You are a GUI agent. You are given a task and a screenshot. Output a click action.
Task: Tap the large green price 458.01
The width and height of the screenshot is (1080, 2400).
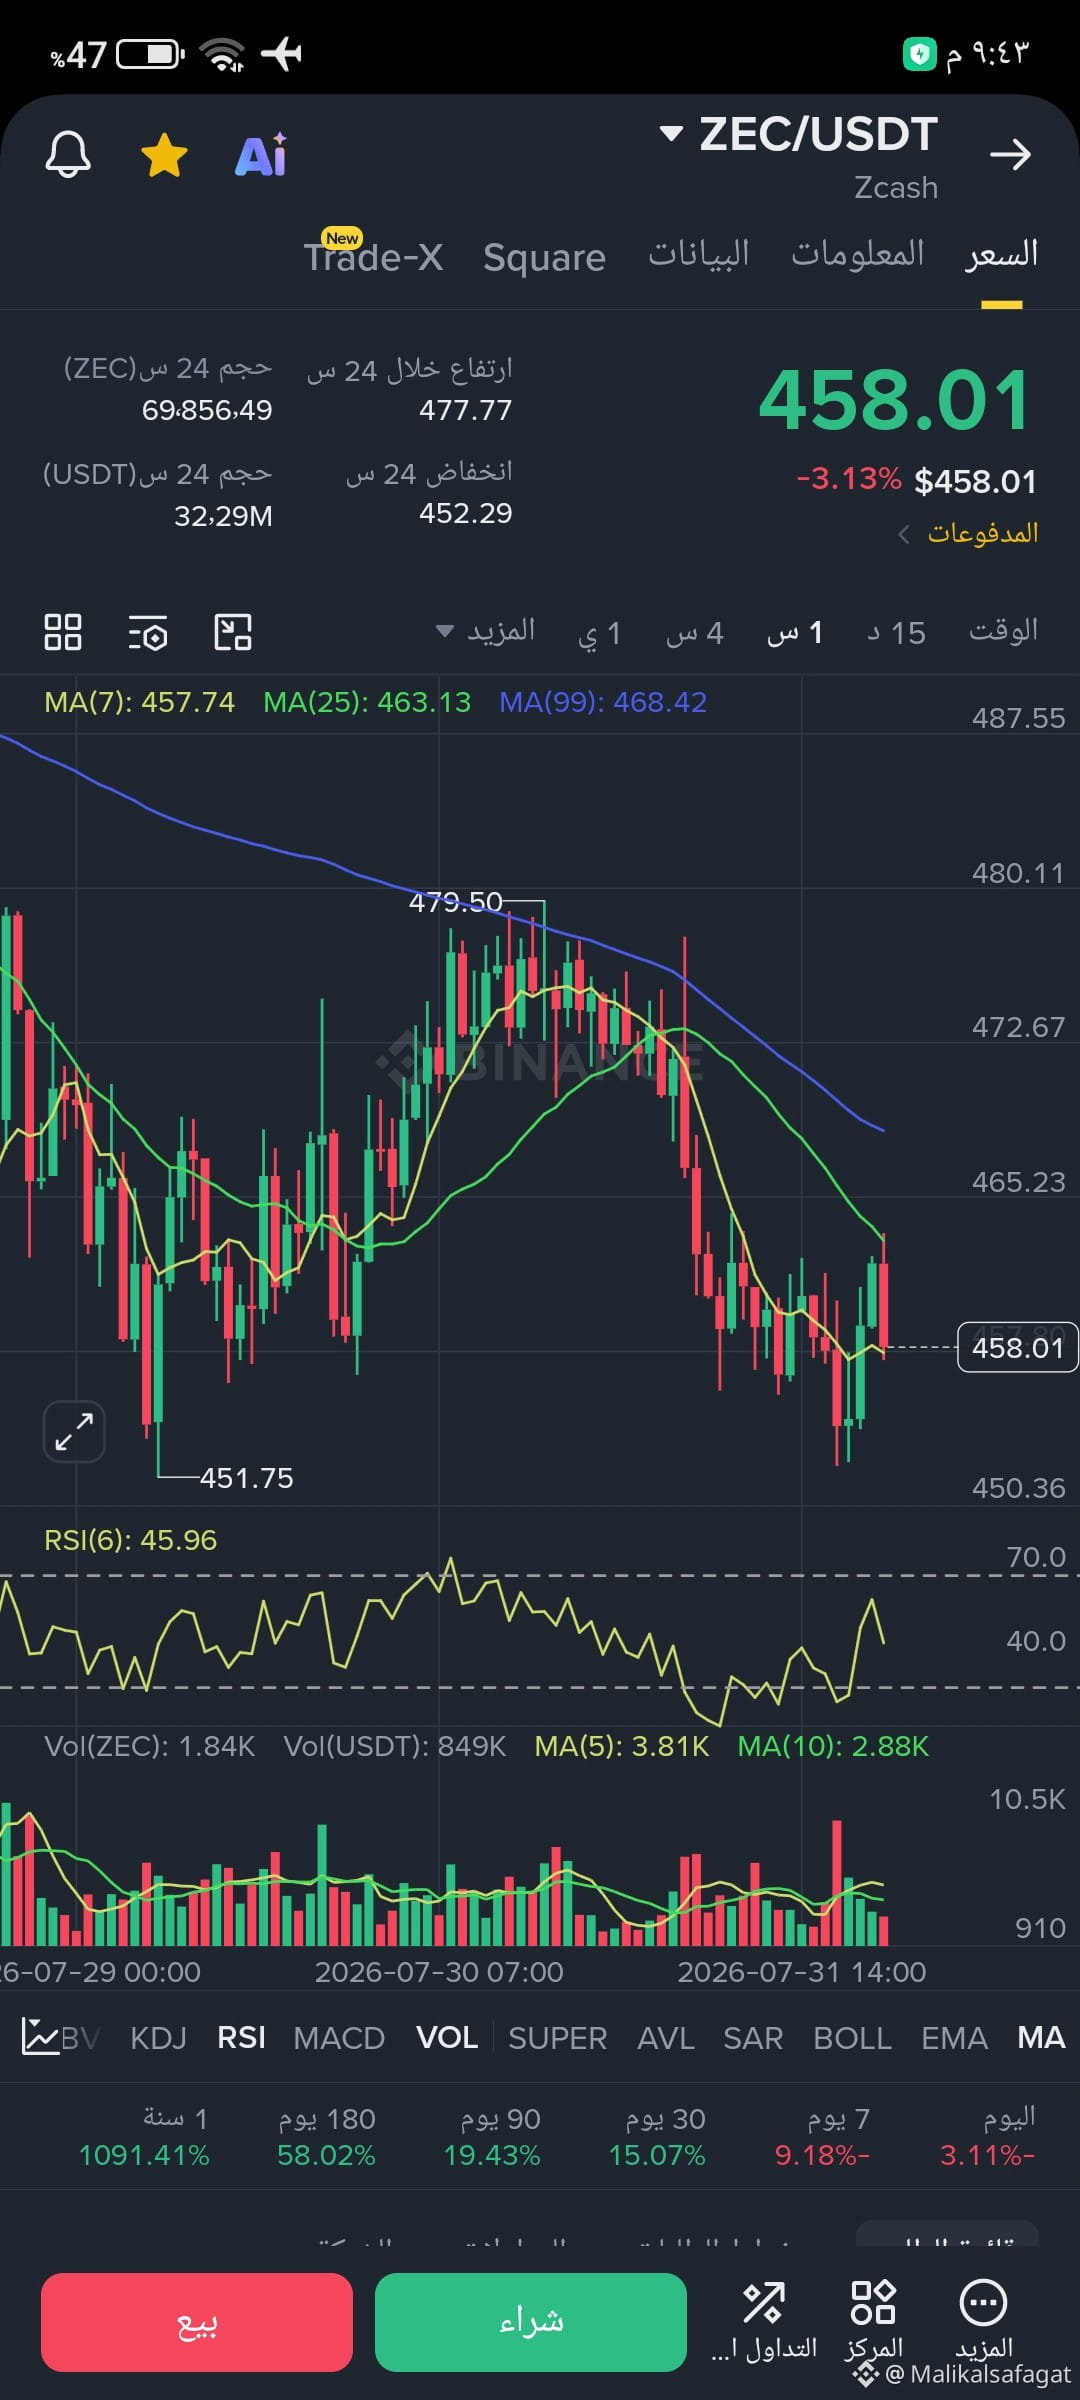point(895,400)
